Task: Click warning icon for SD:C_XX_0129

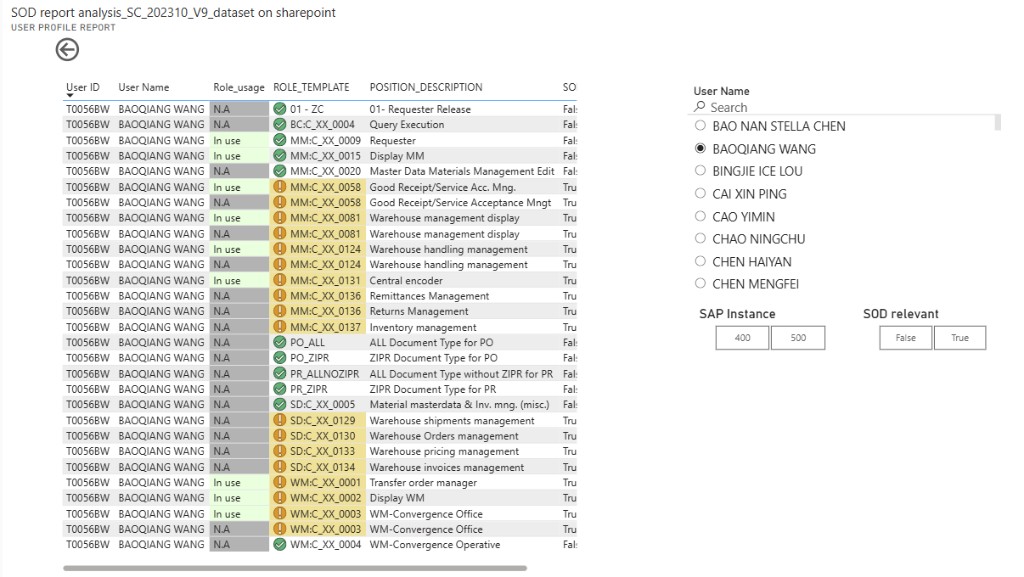Action: [280, 420]
